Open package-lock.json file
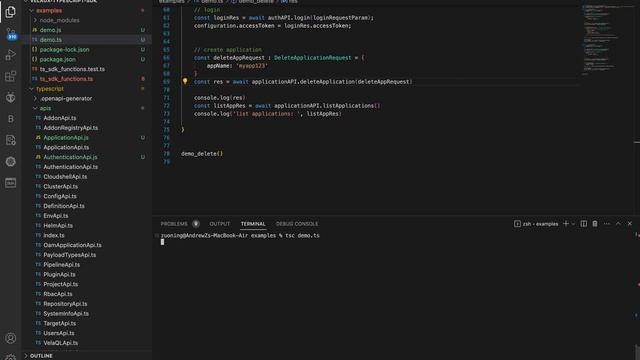Viewport: 640px width, 360px height. 64,49
